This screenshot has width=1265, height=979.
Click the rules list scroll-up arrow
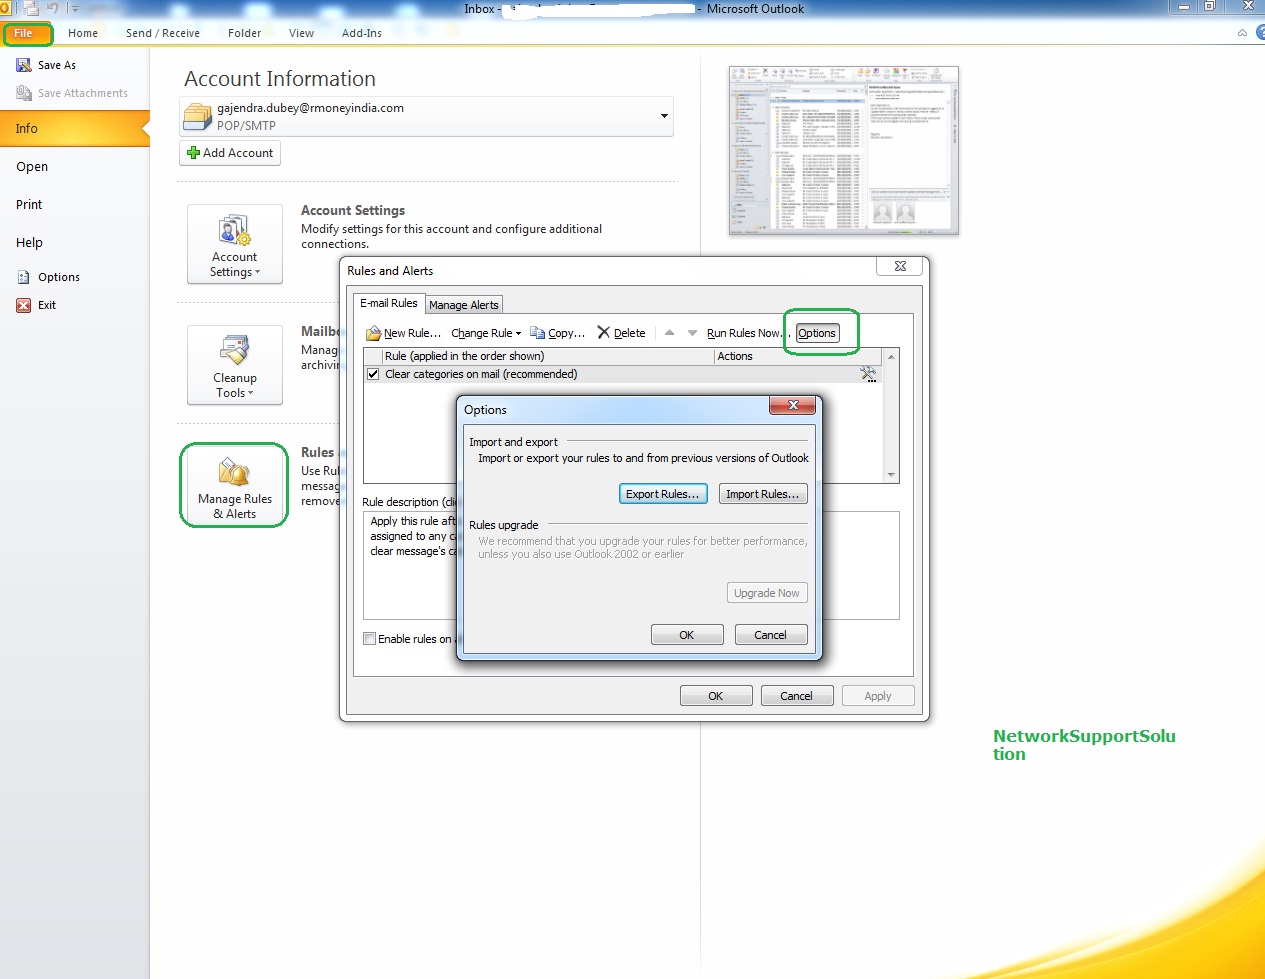pos(891,356)
